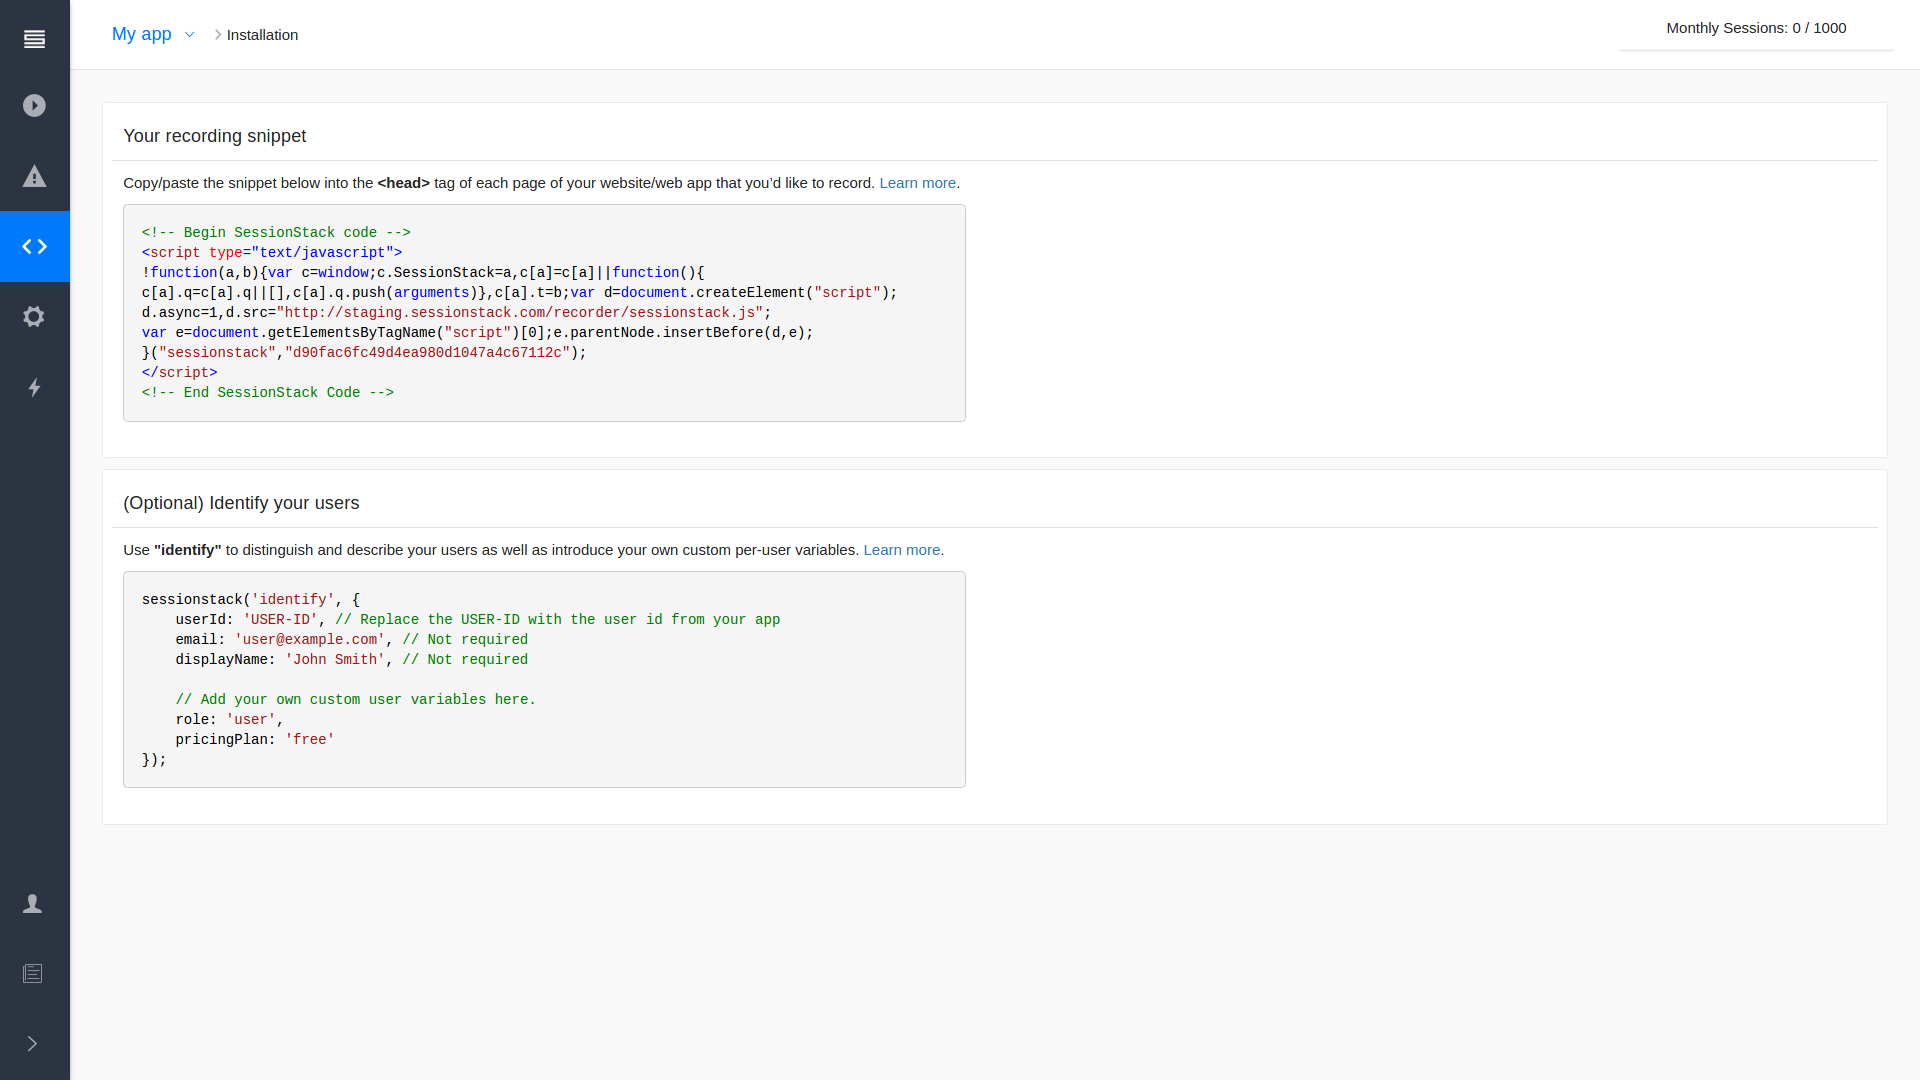This screenshot has height=1080, width=1920.
Task: Click the play circle icon in sidebar
Action: 34,106
